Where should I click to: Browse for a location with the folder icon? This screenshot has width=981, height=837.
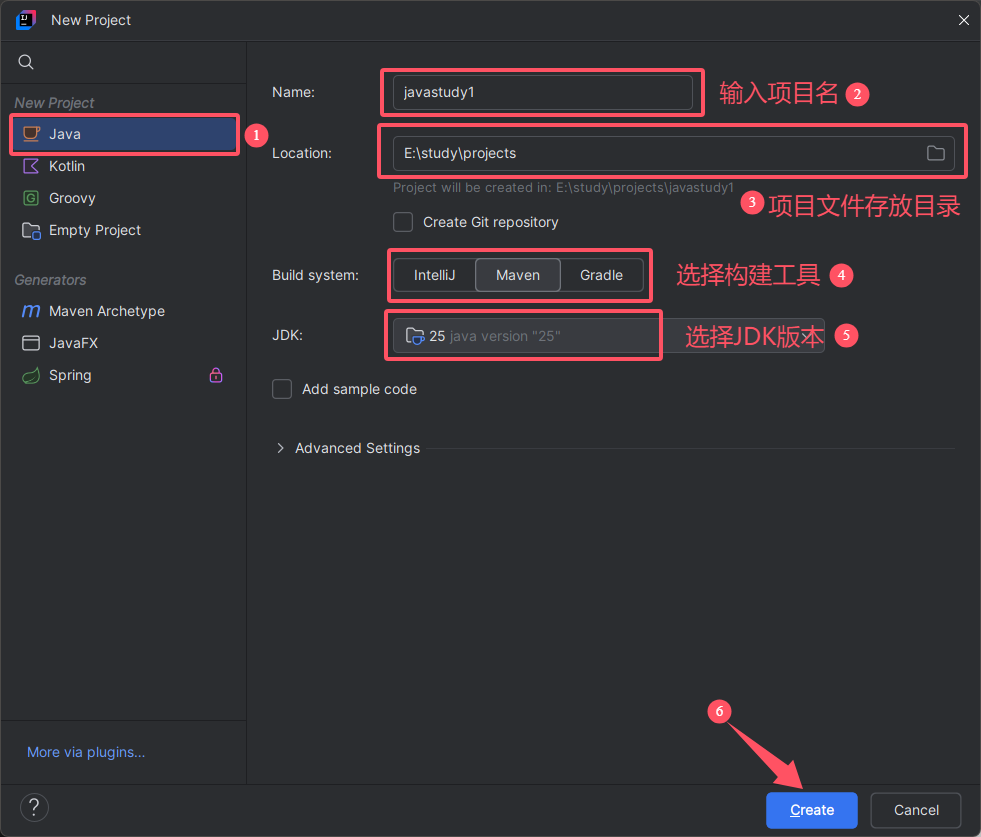point(935,153)
